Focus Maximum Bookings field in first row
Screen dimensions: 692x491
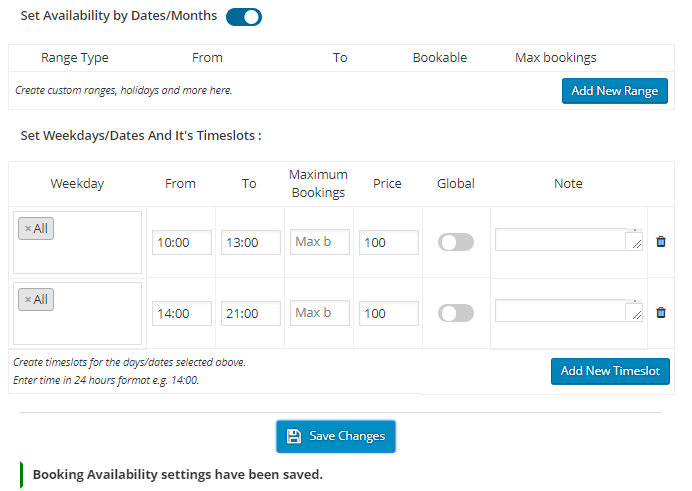(x=320, y=242)
